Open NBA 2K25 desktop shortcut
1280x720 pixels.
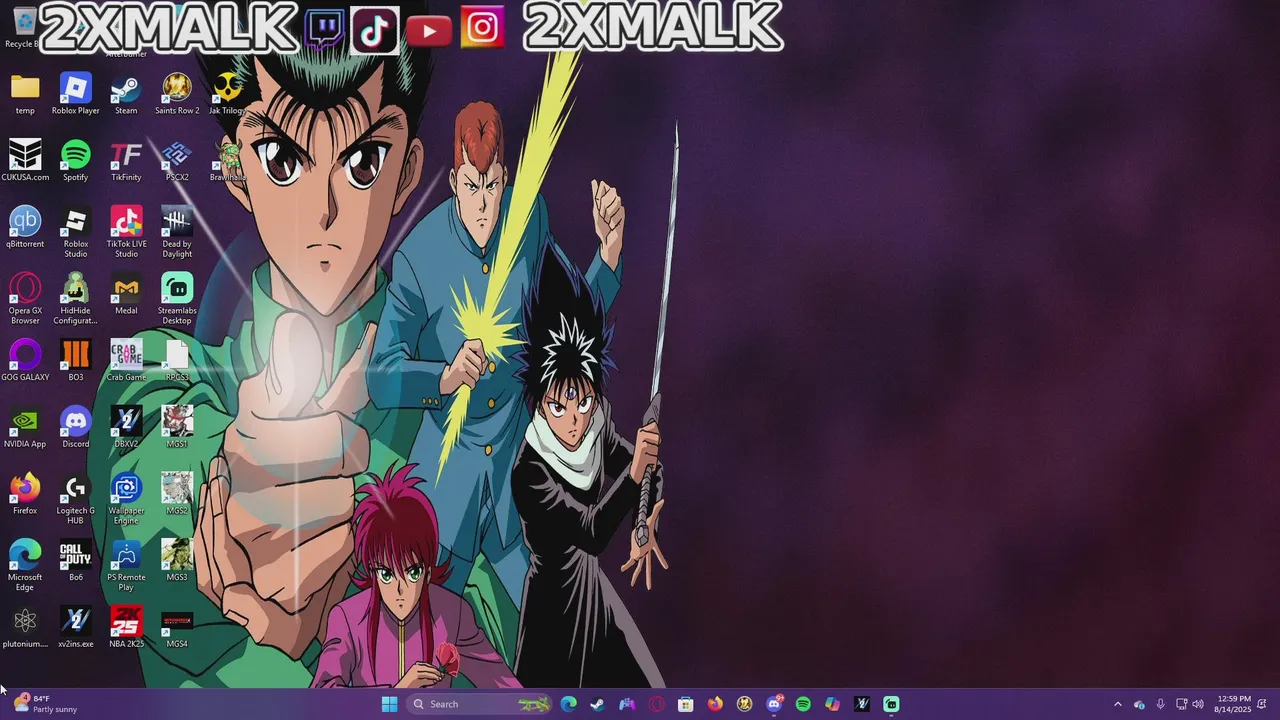(126, 628)
